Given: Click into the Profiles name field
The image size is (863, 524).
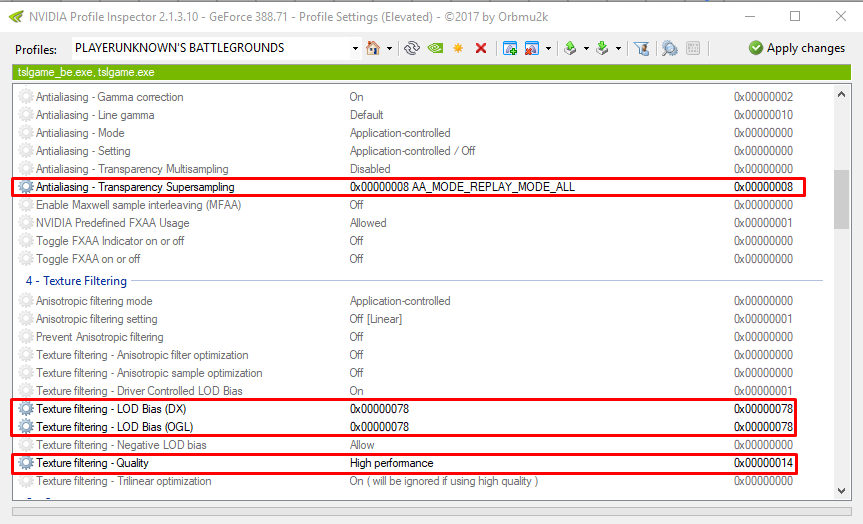Looking at the screenshot, I should (x=211, y=48).
